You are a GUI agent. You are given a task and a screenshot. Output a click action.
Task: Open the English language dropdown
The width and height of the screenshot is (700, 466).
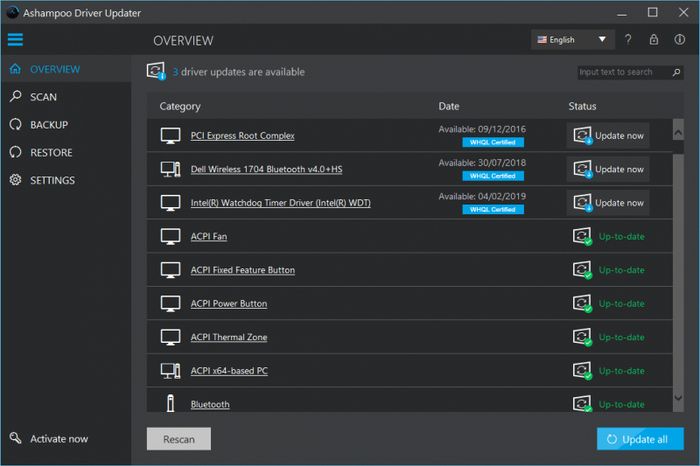[573, 40]
